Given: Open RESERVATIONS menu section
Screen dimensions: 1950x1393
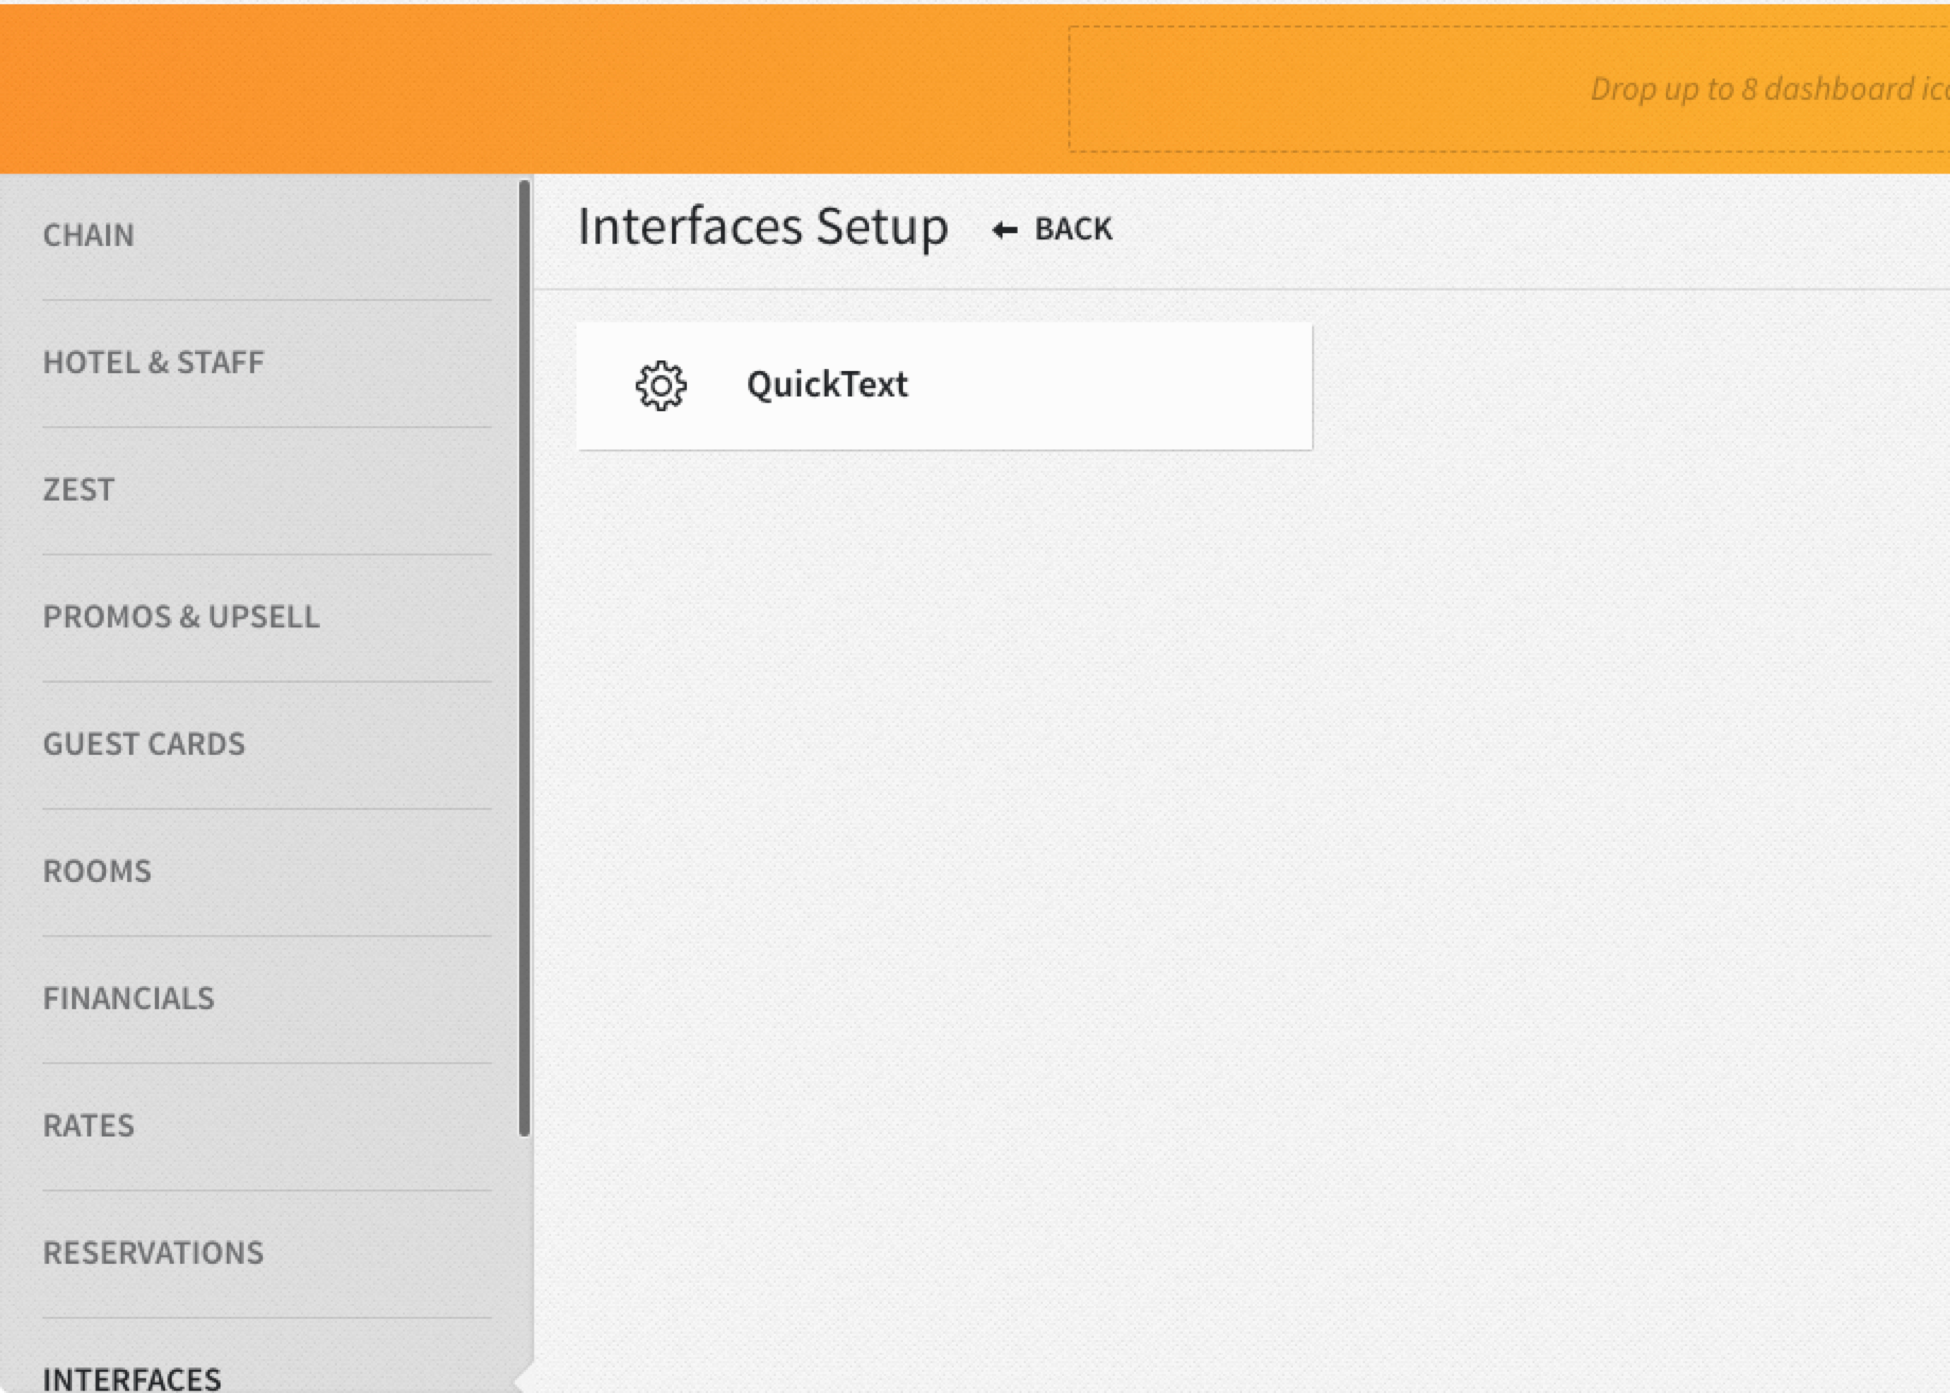Looking at the screenshot, I should point(154,1252).
